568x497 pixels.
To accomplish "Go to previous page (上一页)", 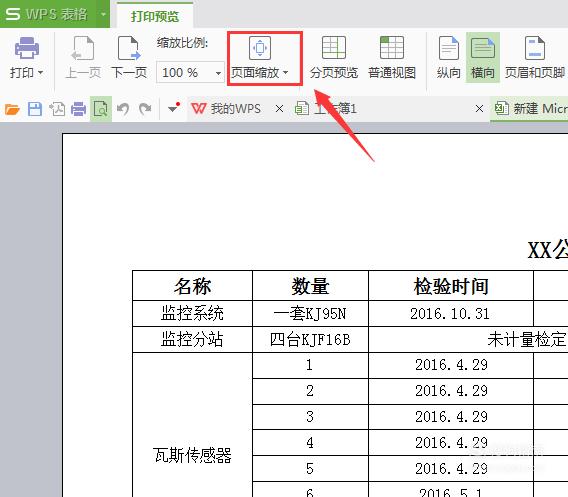I will [x=83, y=58].
